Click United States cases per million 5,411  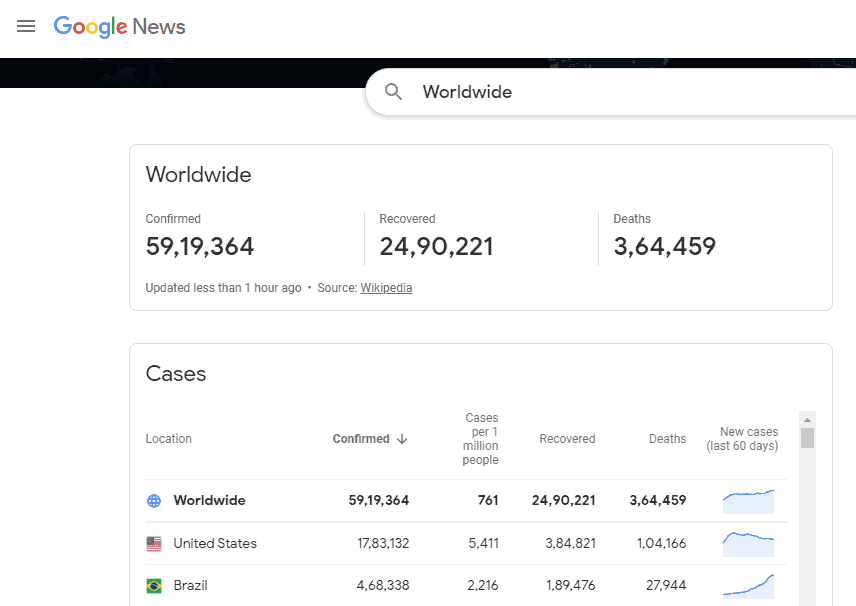[484, 543]
